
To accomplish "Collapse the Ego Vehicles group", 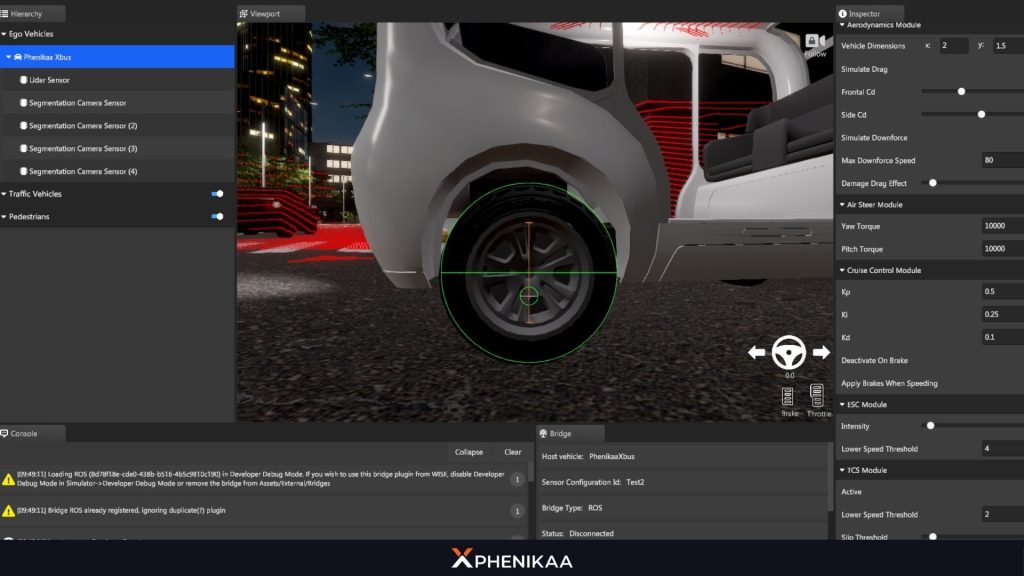I will click(x=4, y=34).
